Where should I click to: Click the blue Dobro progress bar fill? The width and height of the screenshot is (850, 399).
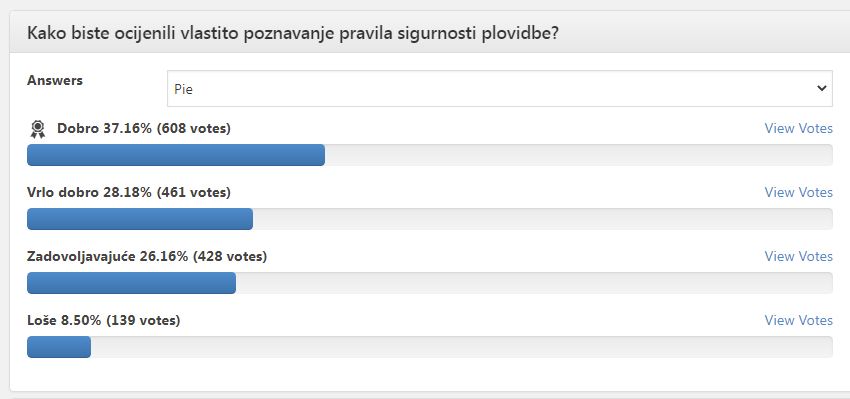[x=176, y=155]
